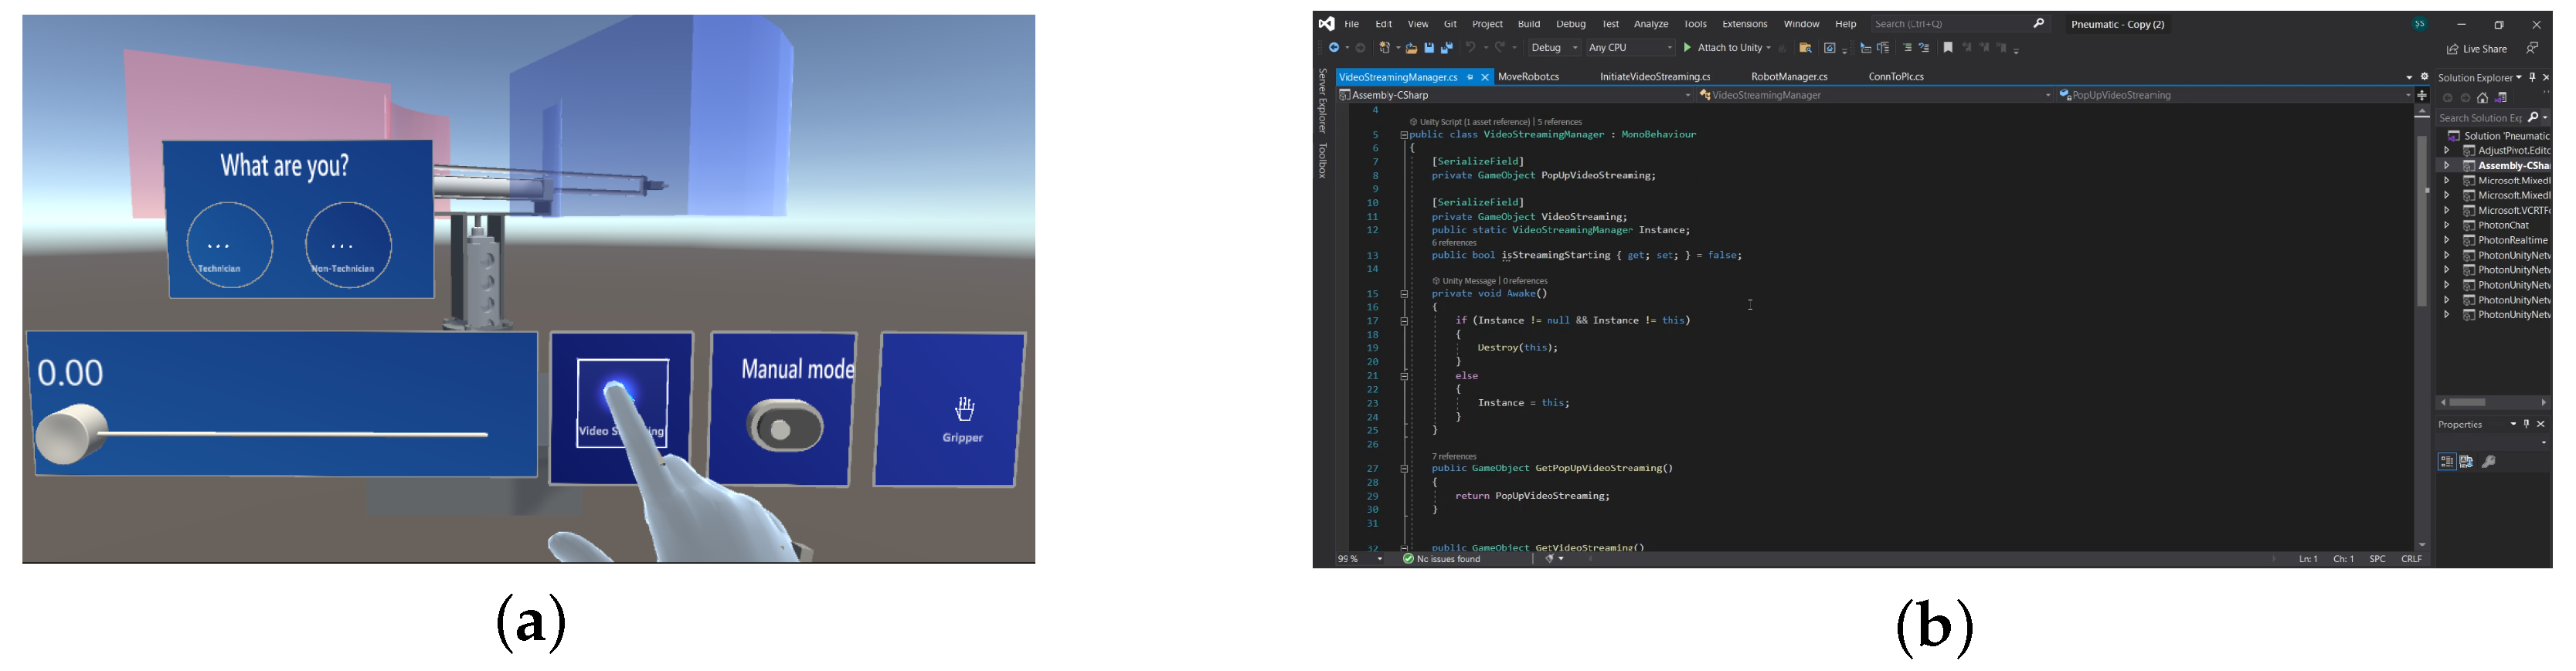Click the Send Feedback icon beside Live Share

[2531, 48]
